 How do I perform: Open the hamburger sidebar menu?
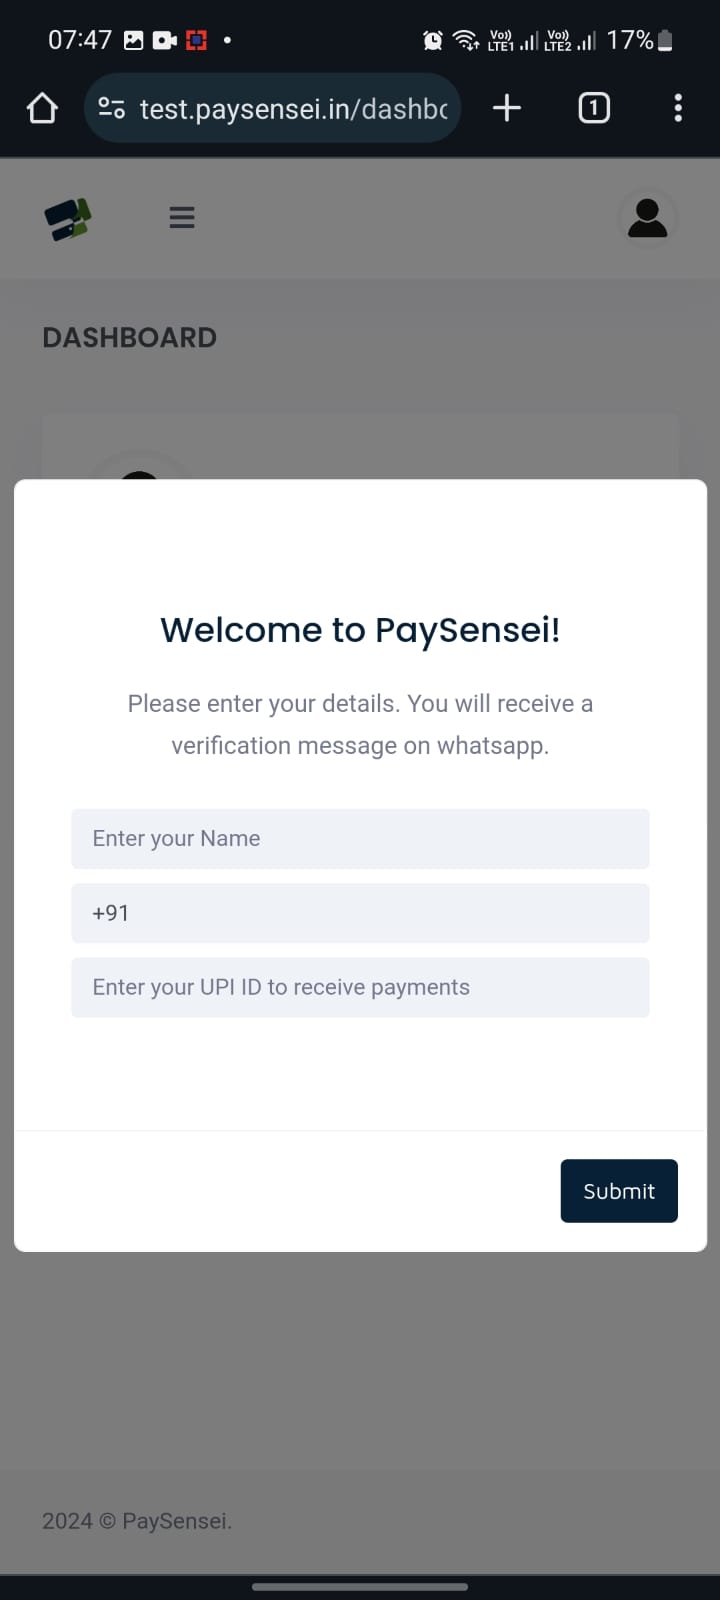[x=182, y=217]
